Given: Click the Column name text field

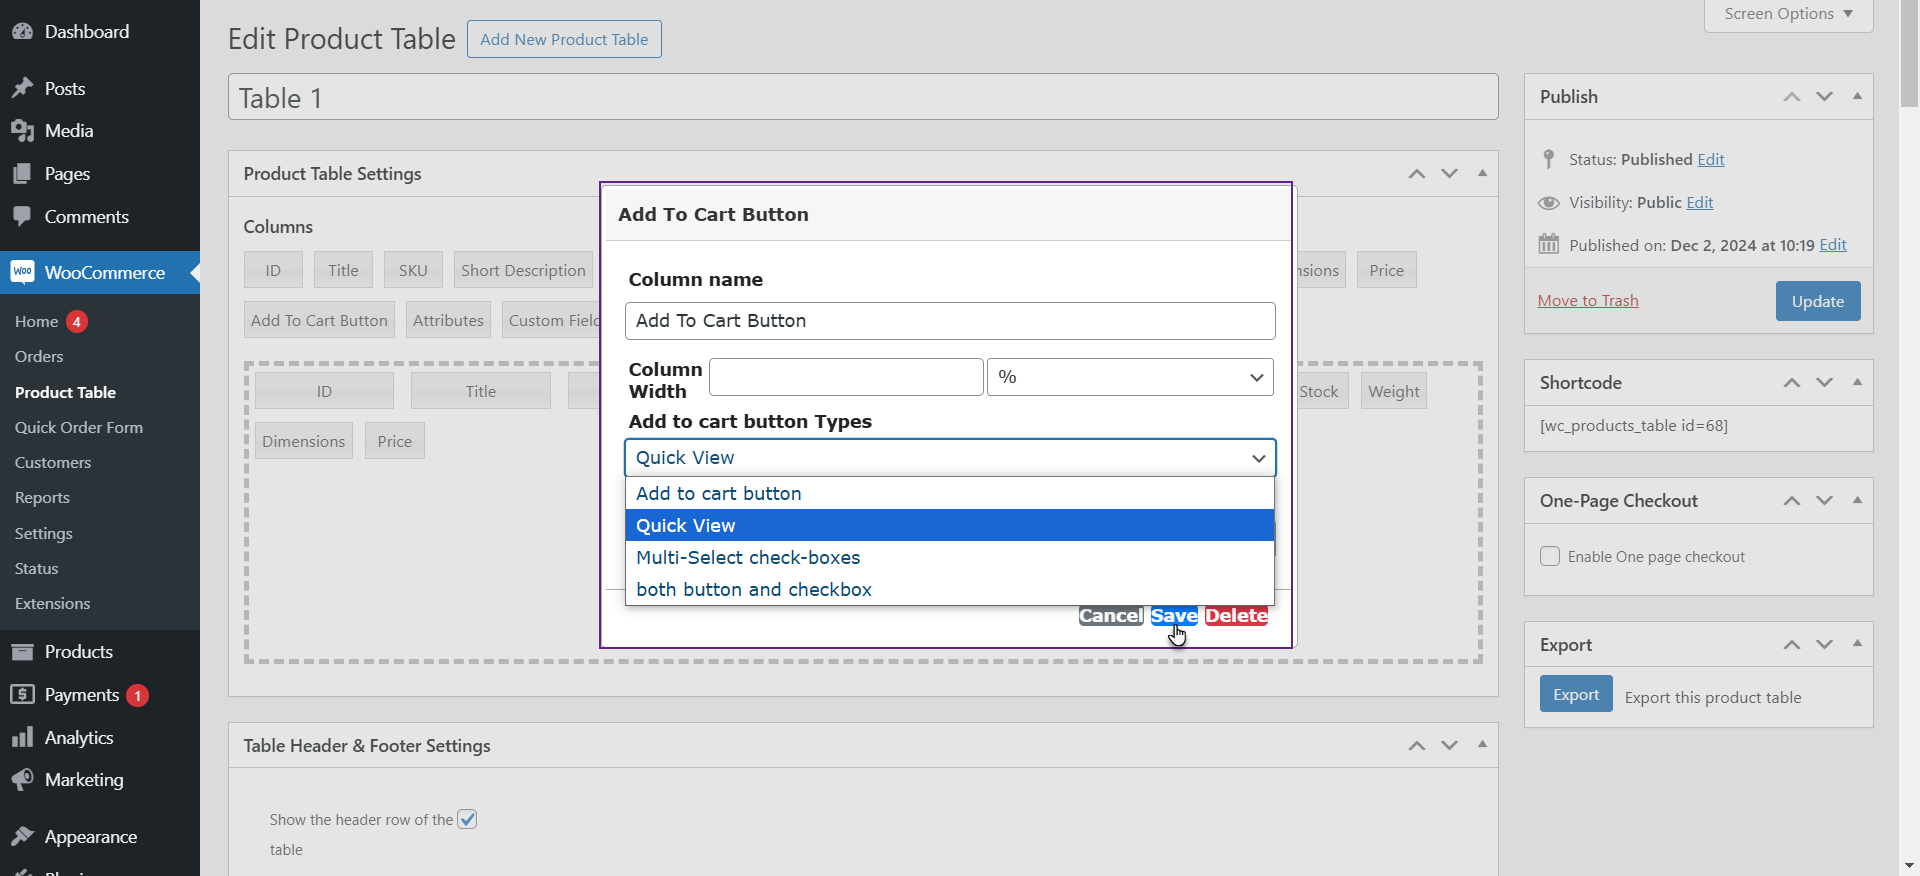Looking at the screenshot, I should [x=950, y=321].
